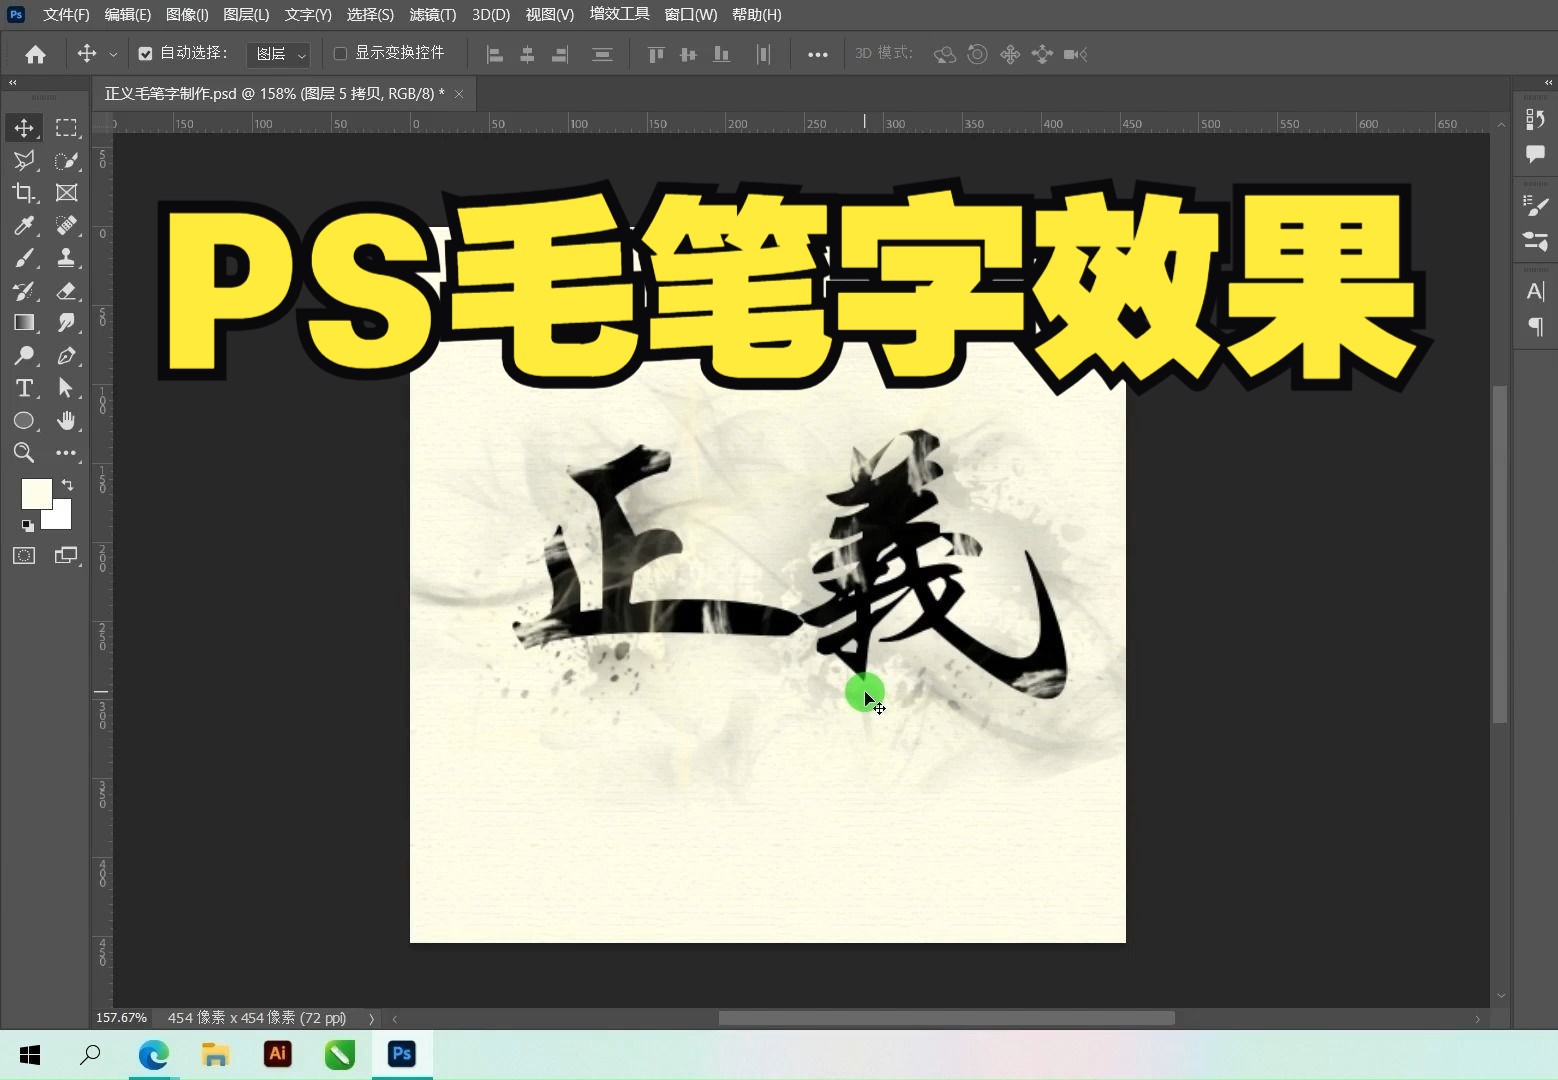The image size is (1558, 1080).
Task: Select the Dodge tool
Action: (24, 355)
